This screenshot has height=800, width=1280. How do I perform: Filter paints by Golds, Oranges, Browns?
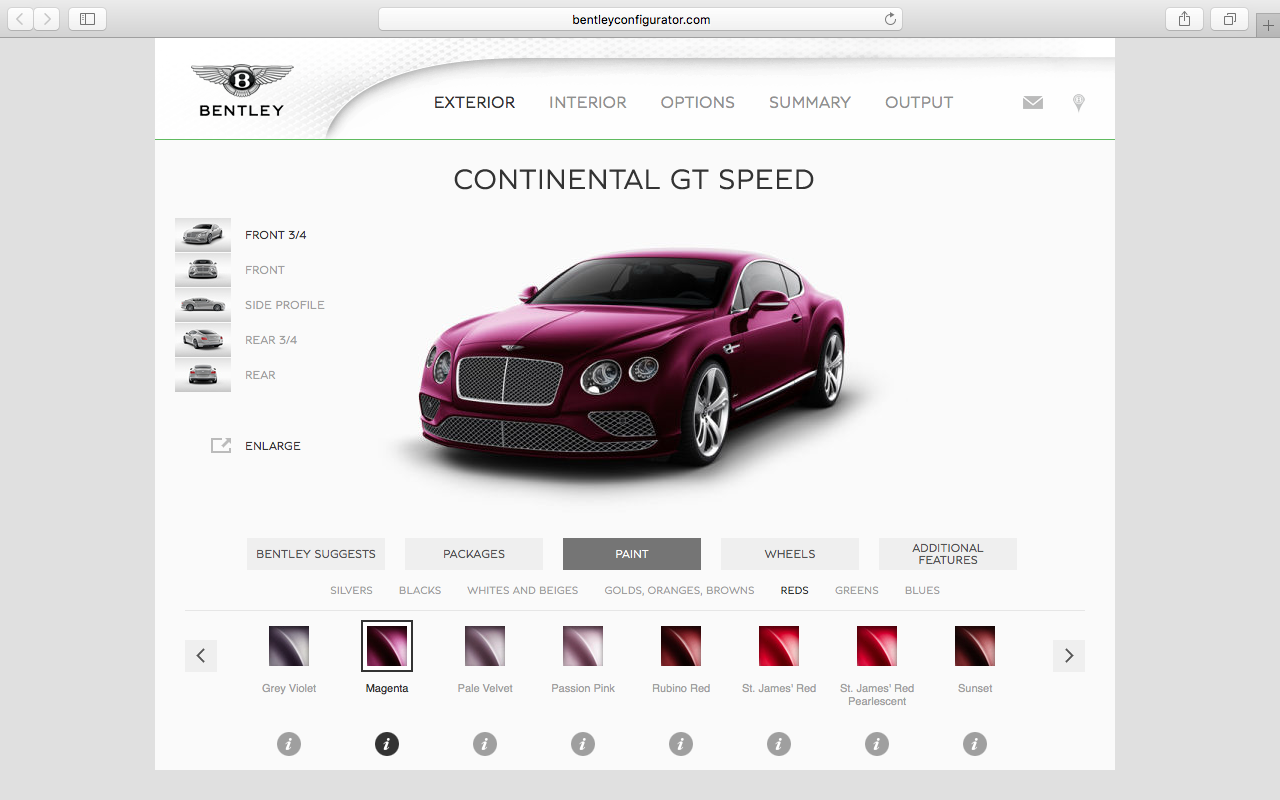point(679,590)
